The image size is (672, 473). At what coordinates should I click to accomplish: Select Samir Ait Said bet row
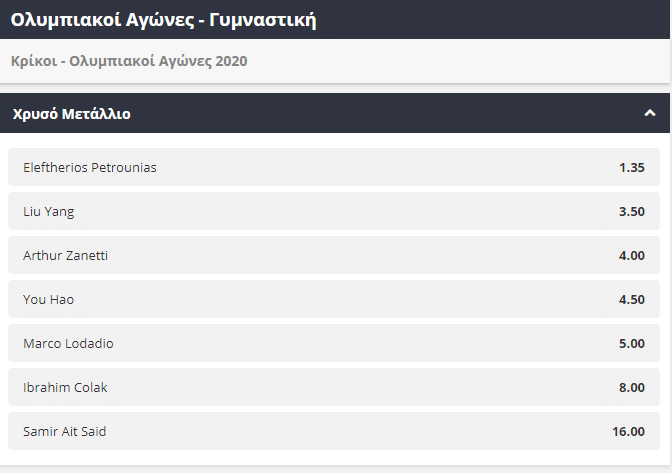point(334,431)
